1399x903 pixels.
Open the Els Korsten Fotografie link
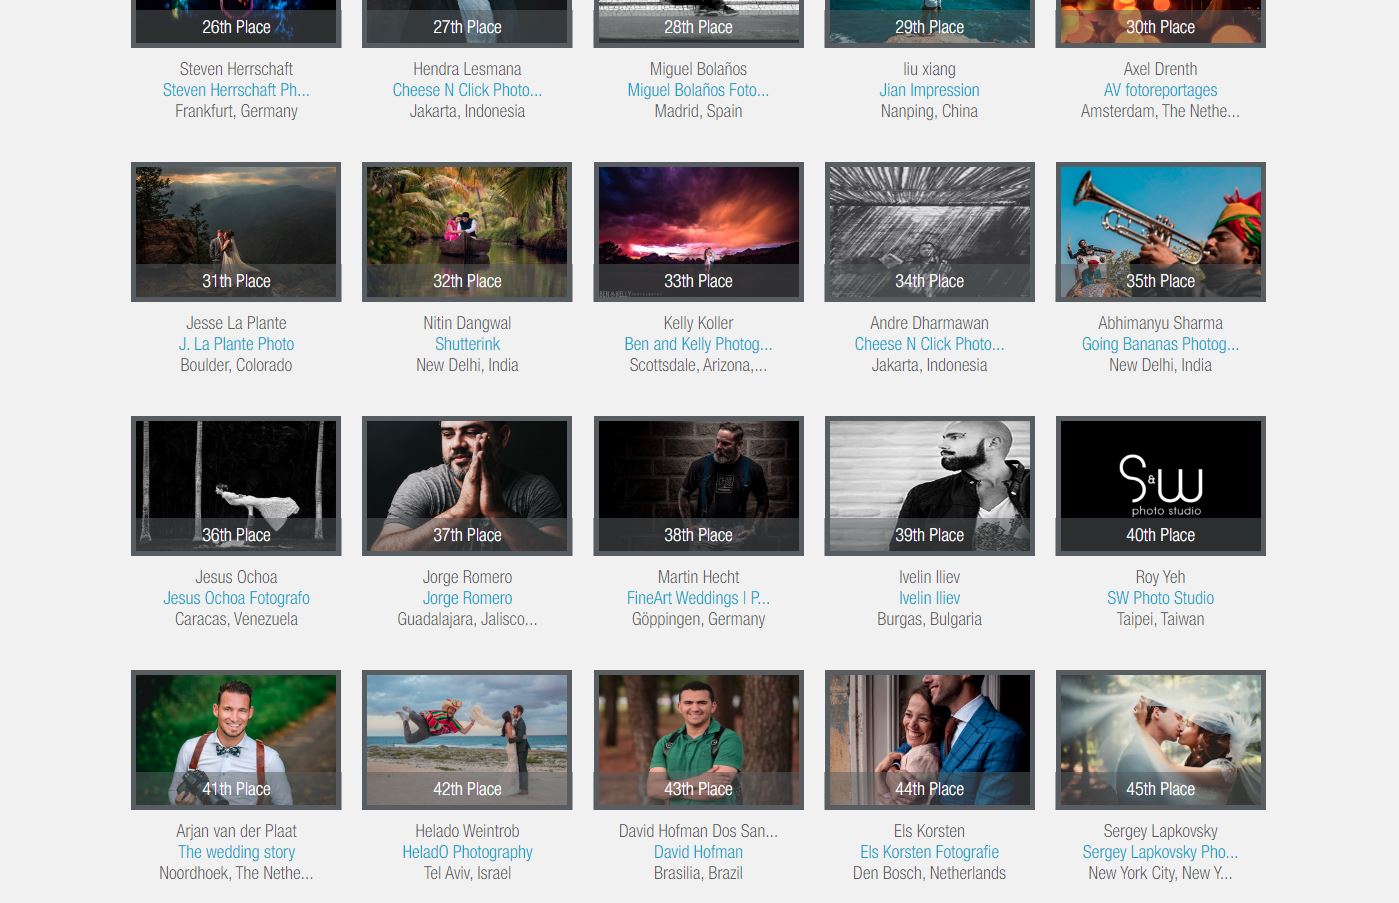pos(929,852)
